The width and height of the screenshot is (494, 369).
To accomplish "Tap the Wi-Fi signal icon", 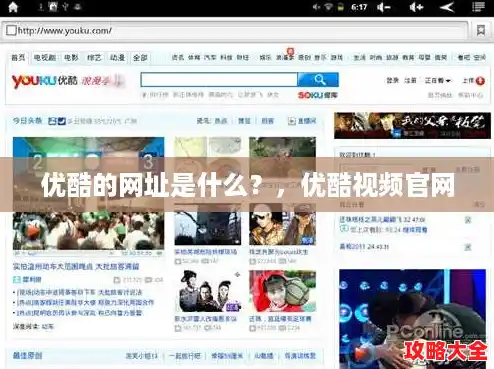I will coord(328,7).
